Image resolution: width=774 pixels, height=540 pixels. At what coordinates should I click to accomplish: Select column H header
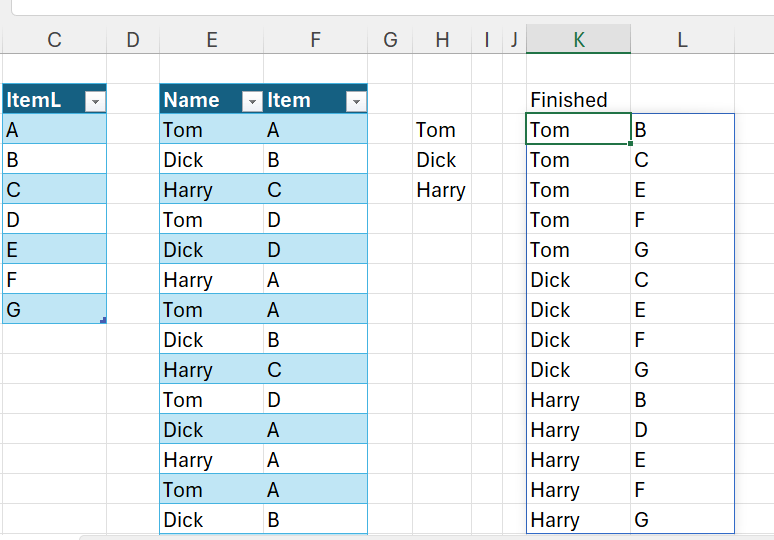point(442,39)
